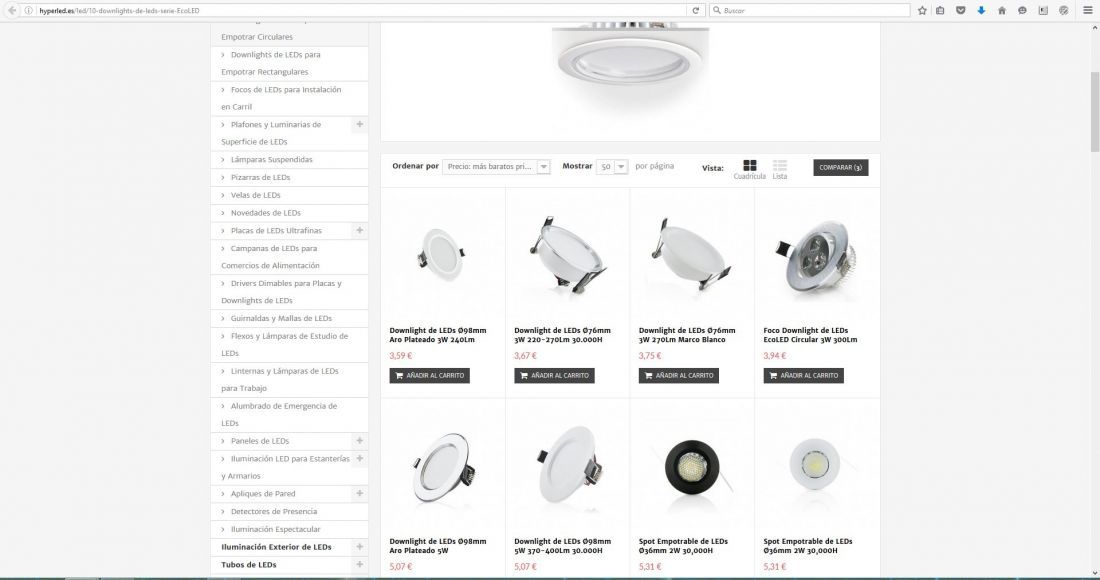Click the COMPARAR (3) button

(840, 168)
